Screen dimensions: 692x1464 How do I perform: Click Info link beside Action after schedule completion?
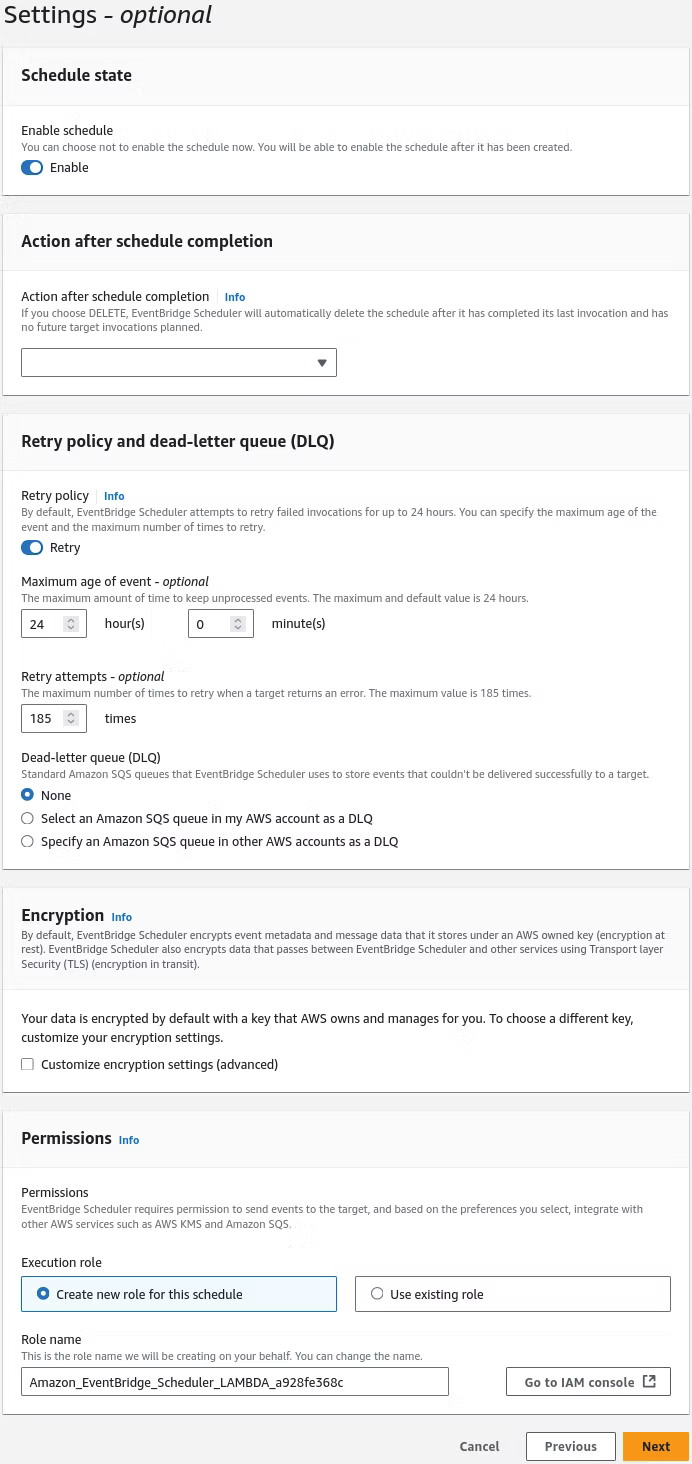[235, 297]
